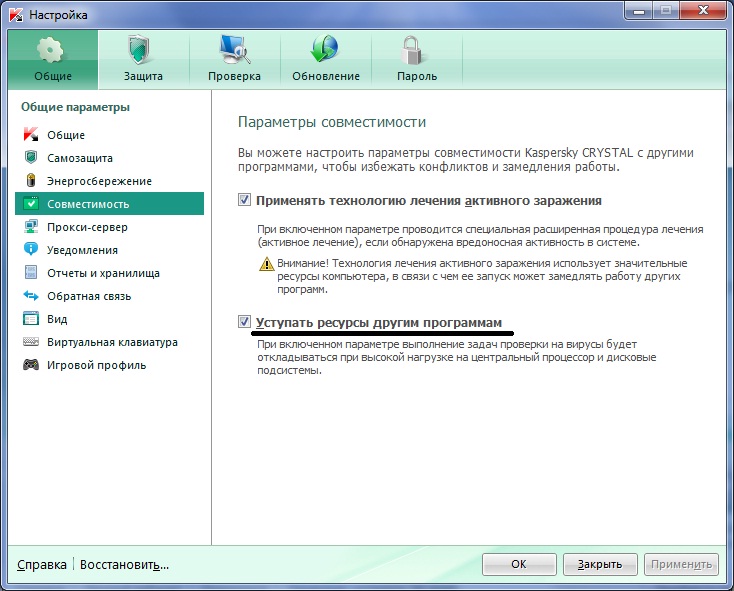Click the globe arrow Обновление icon
The width and height of the screenshot is (734, 591).
(324, 49)
